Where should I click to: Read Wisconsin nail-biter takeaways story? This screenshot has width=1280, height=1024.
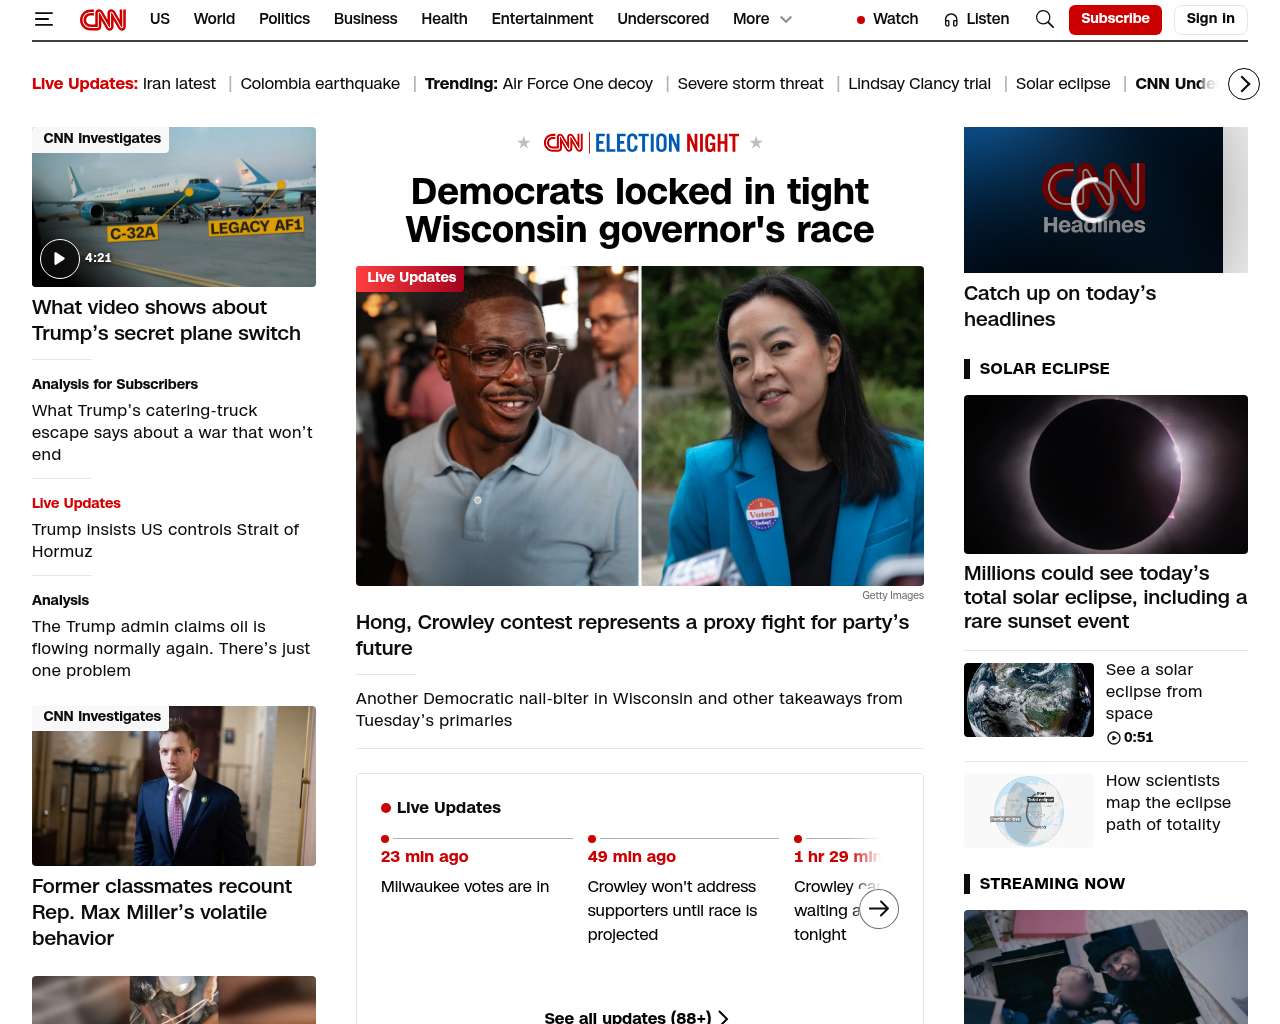(x=629, y=709)
